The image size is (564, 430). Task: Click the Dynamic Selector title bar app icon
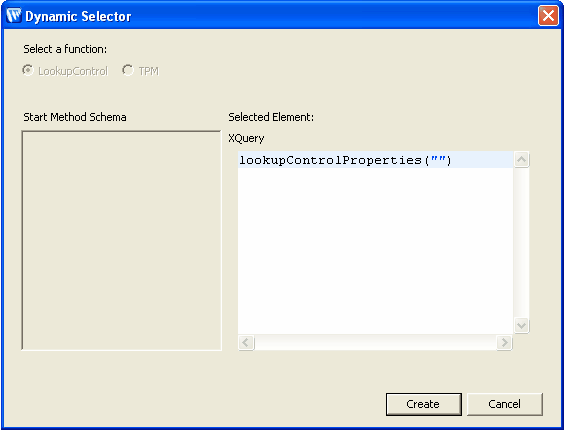(14, 15)
